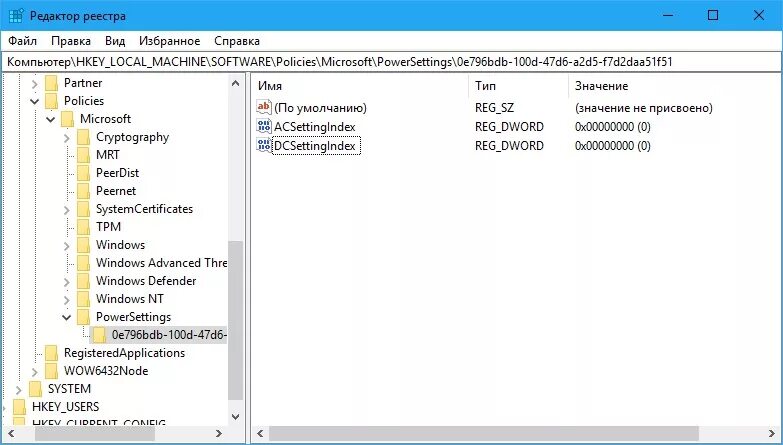Click the Partner folder icon
This screenshot has height=445, width=783.
51,83
